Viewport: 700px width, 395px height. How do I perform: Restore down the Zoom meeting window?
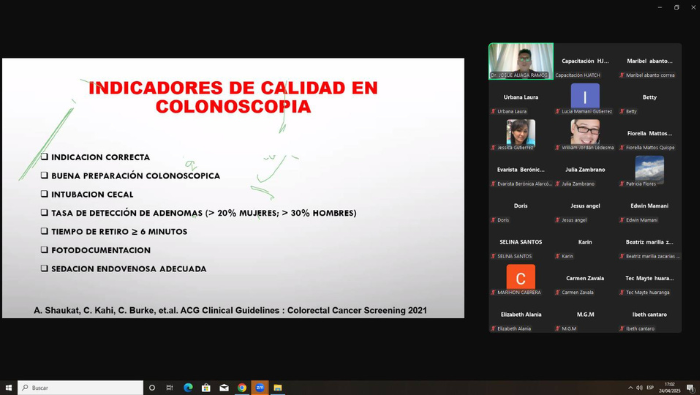tap(676, 7)
